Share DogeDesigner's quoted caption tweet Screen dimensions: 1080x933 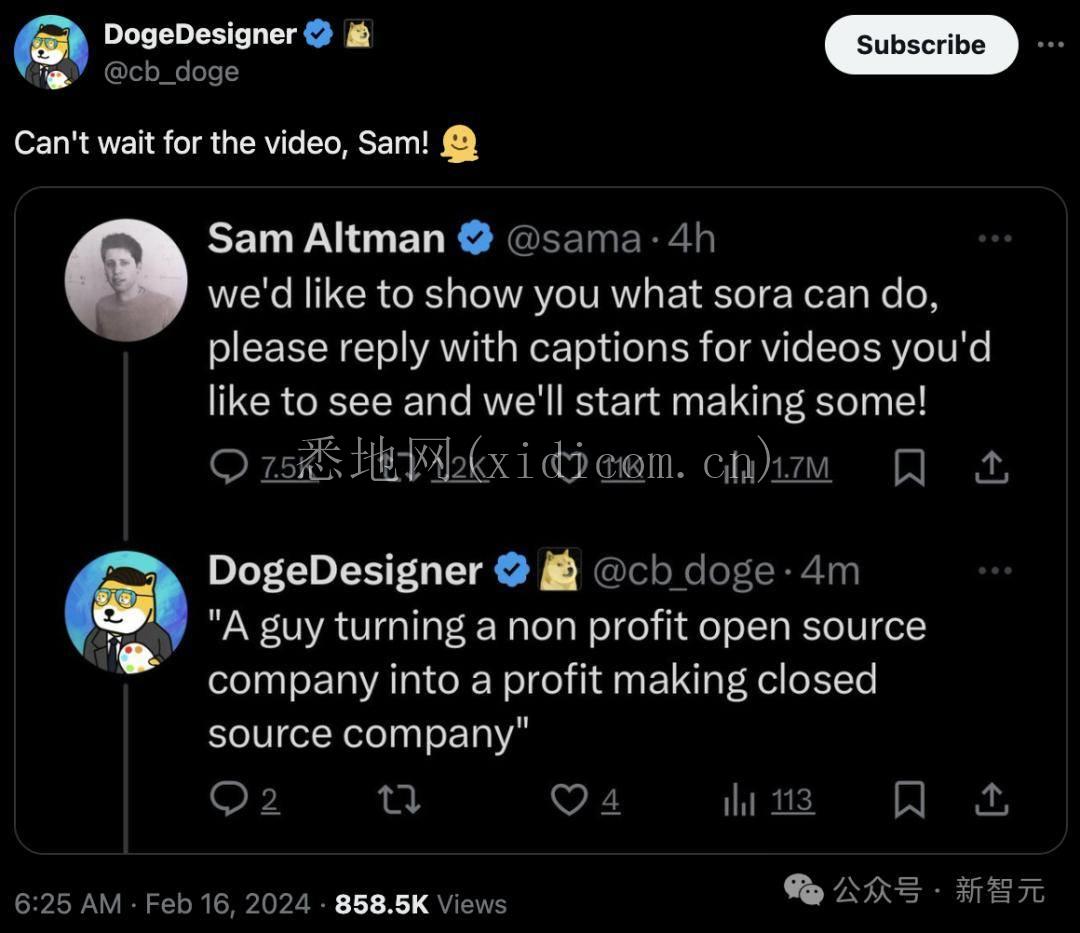pyautogui.click(x=990, y=799)
